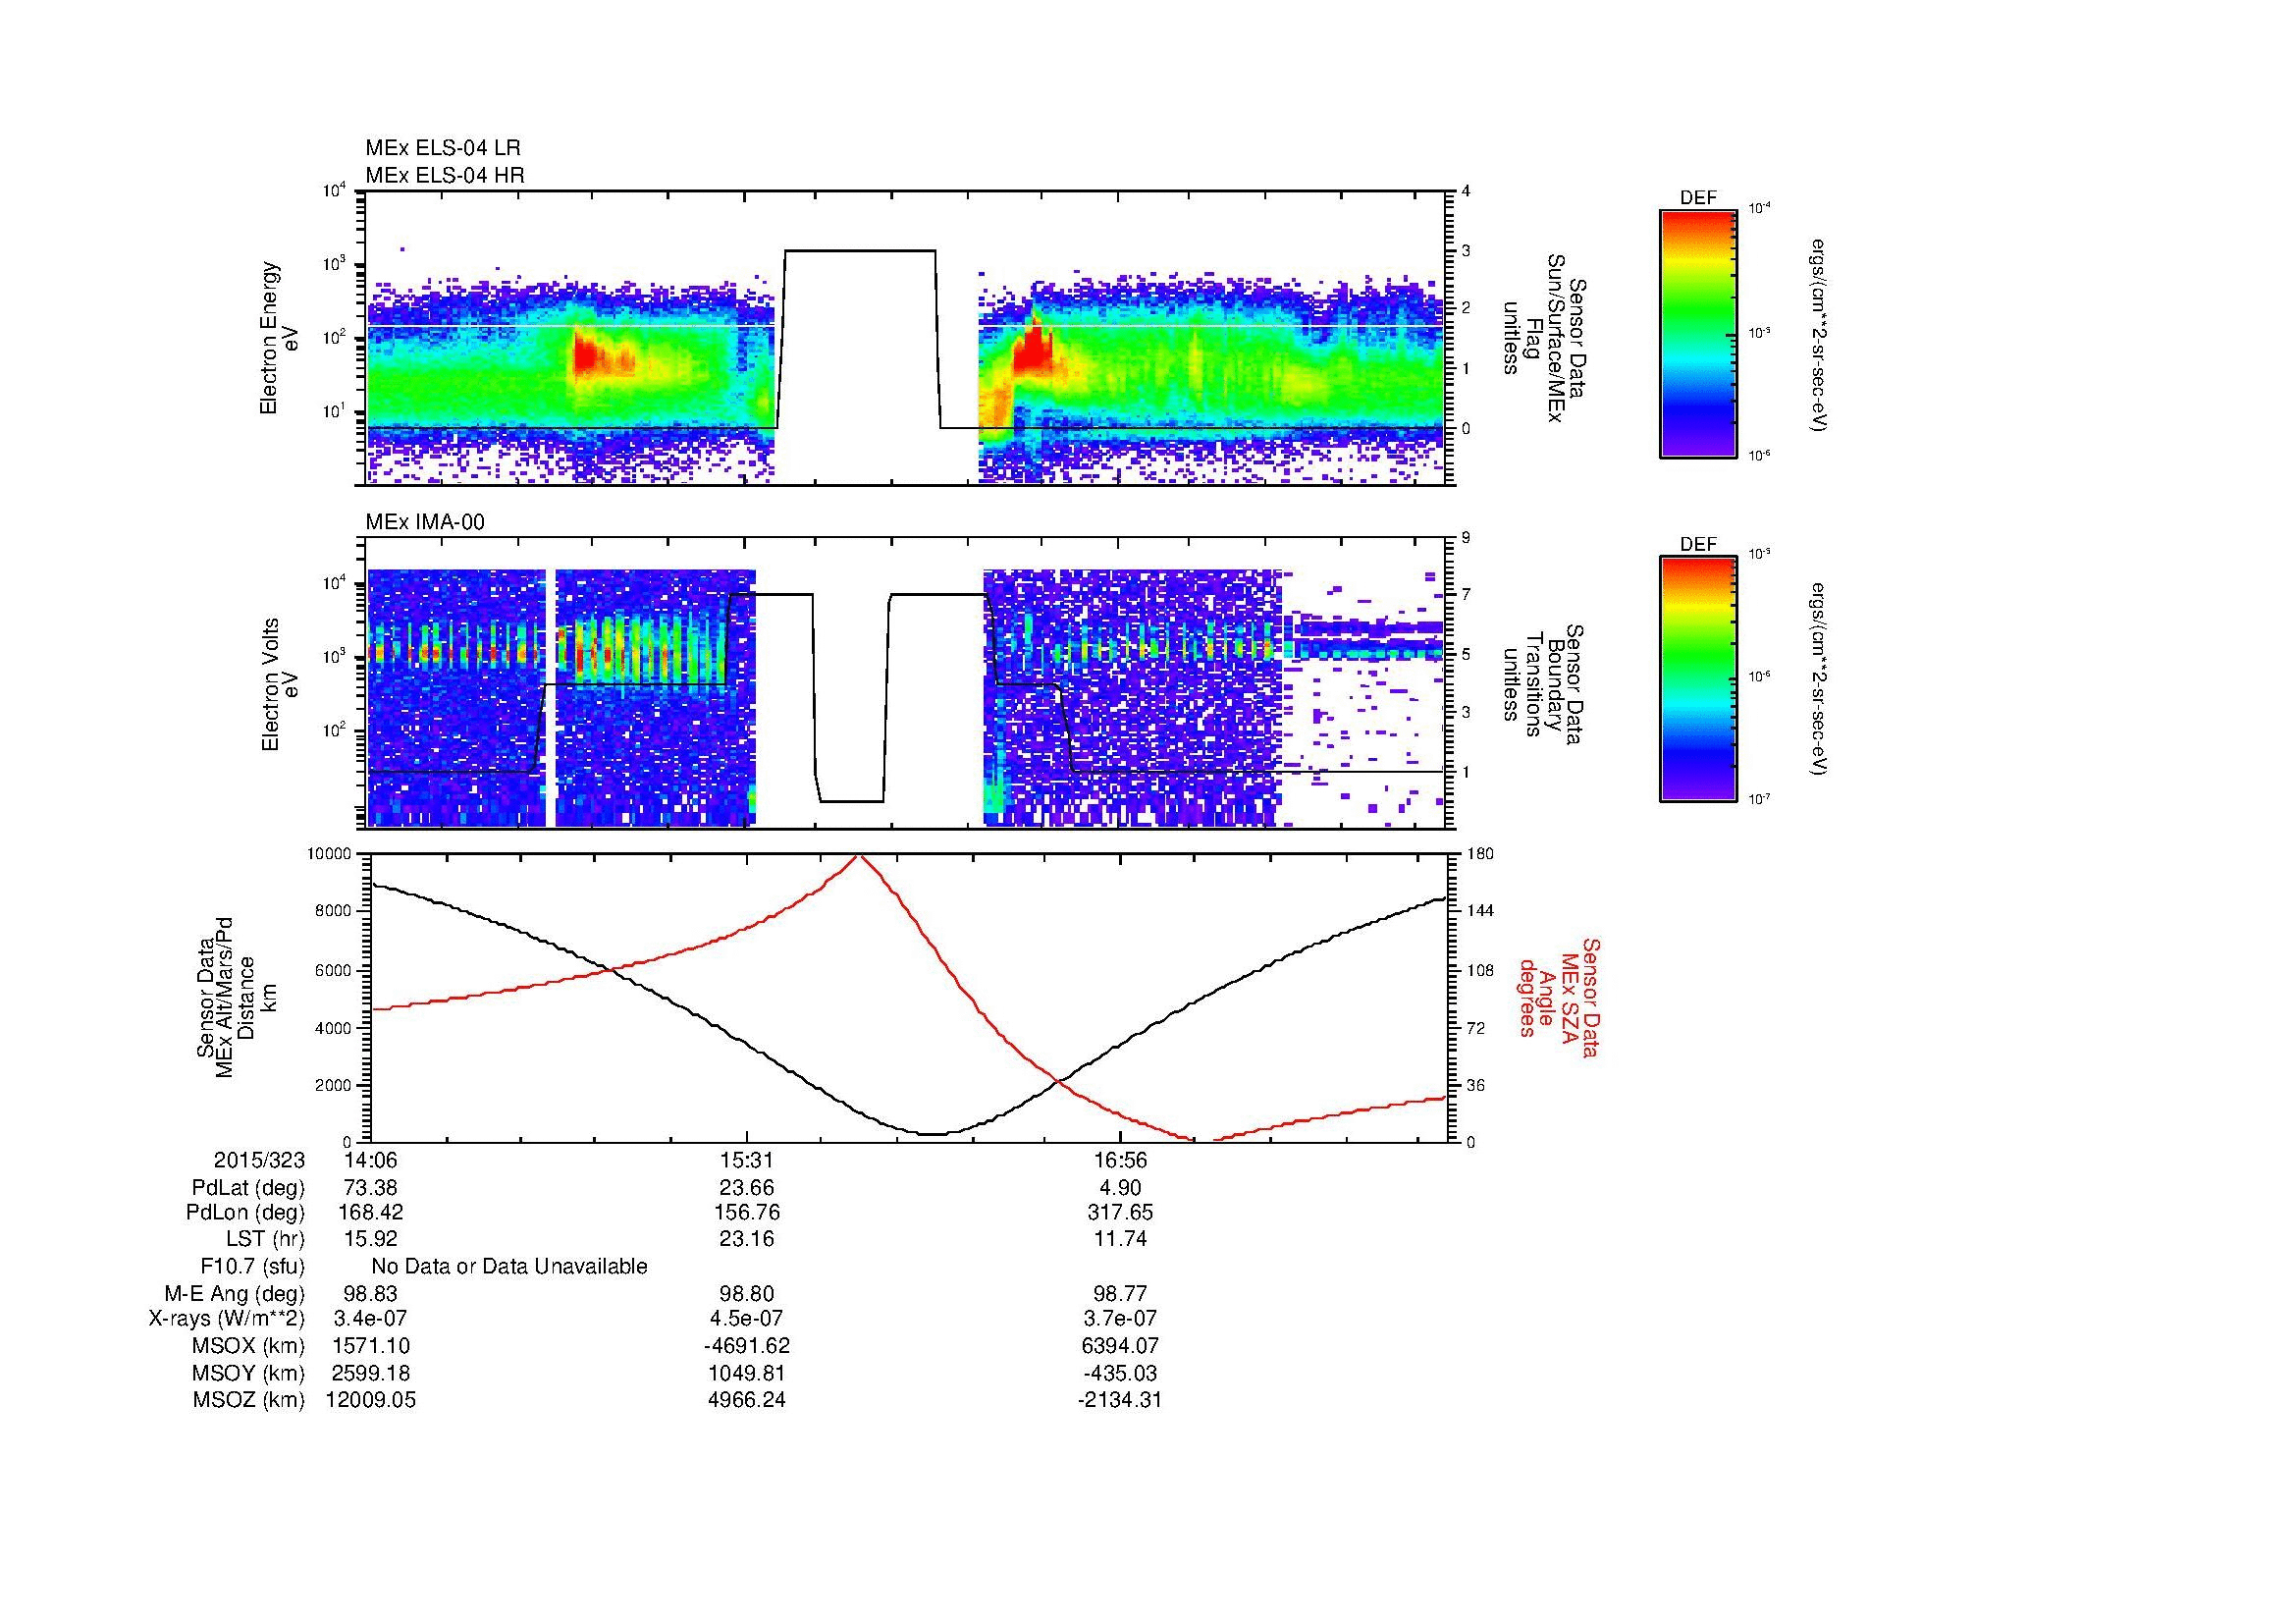Click the top DEF color bar
The width and height of the screenshot is (2296, 1623).
pos(1698,333)
